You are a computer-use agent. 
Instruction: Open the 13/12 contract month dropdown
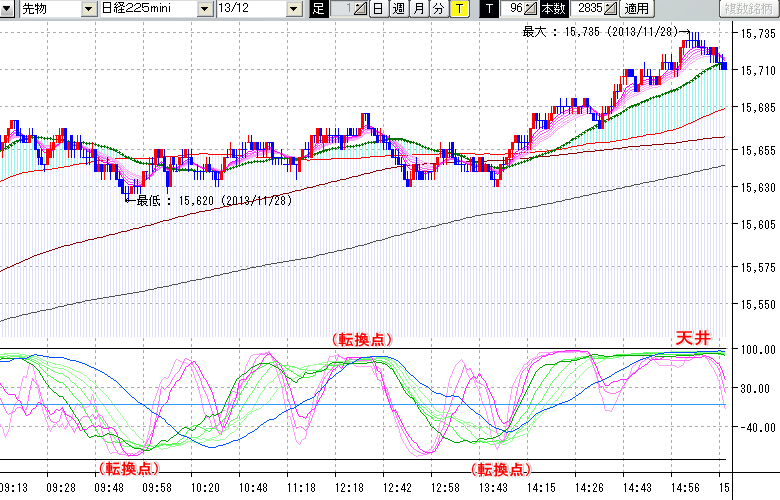(294, 8)
